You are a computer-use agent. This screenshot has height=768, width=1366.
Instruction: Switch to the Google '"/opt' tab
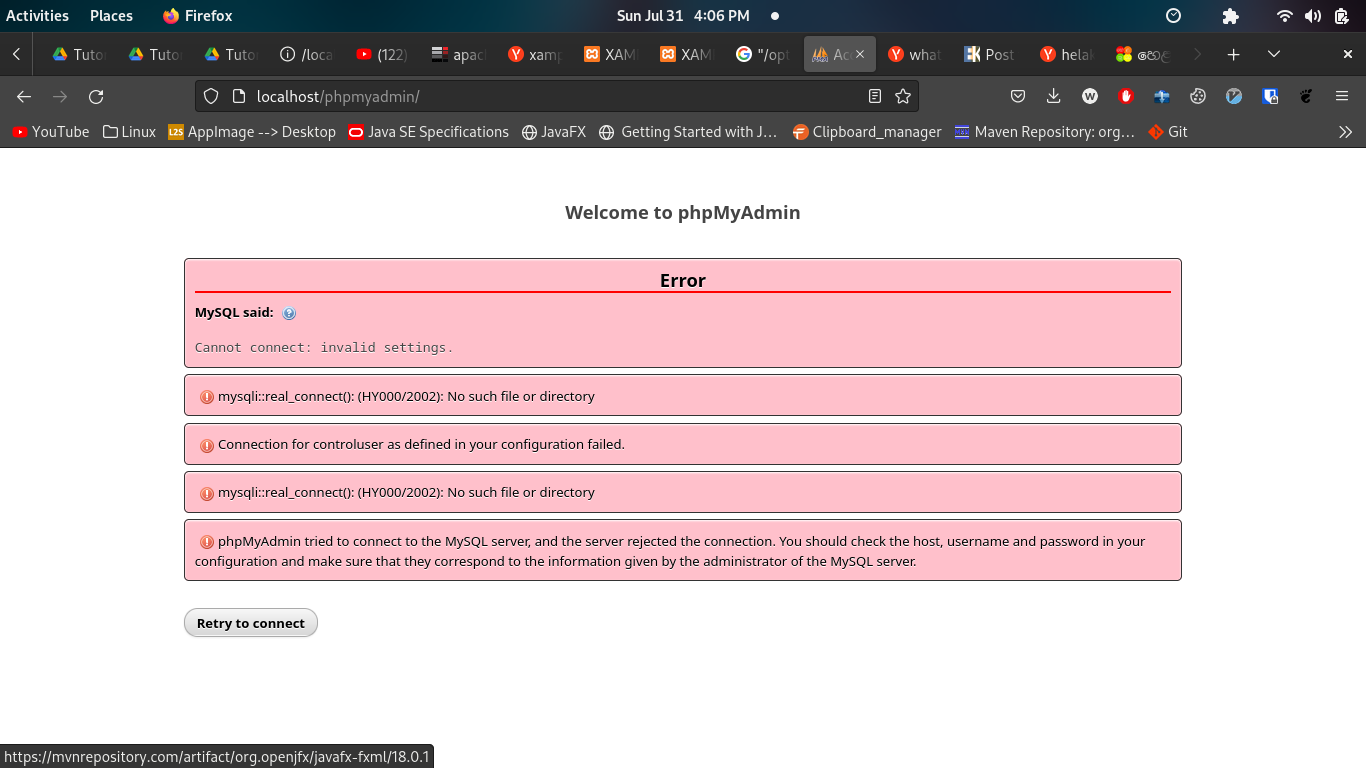(762, 54)
